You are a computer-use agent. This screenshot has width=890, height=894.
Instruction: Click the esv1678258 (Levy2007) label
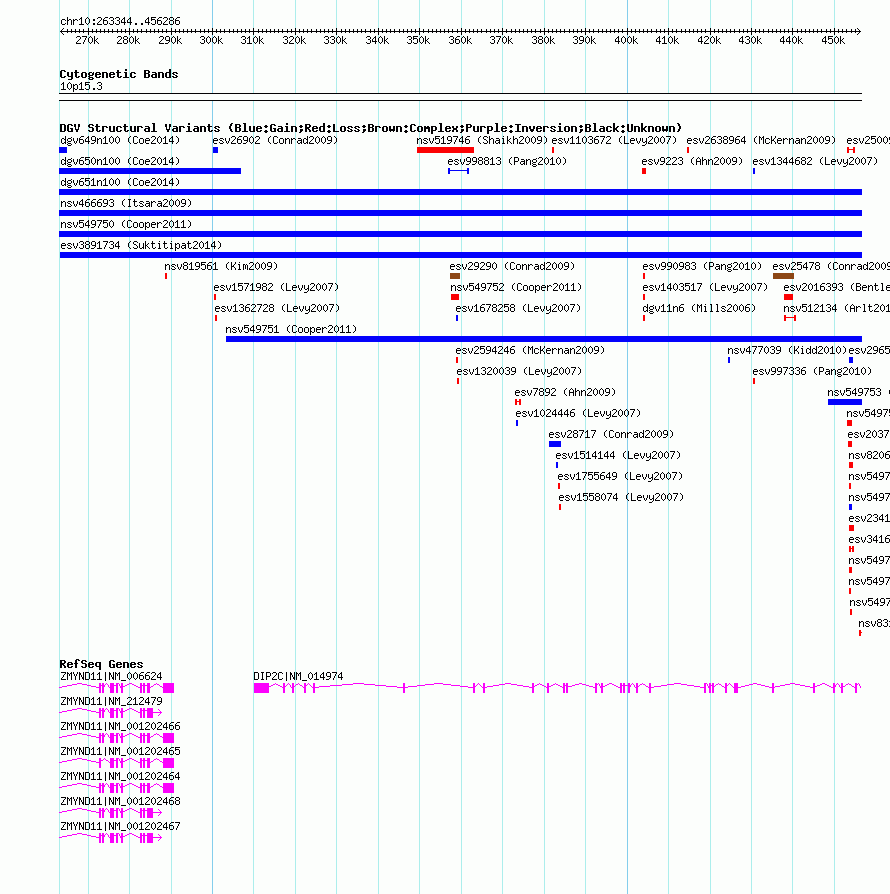pos(518,308)
